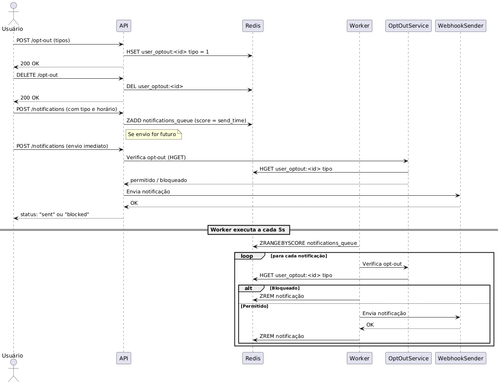Click the Usuário actor figure at the diagram bottom
Viewport: 500px width, 384px height.
[x=13, y=370]
